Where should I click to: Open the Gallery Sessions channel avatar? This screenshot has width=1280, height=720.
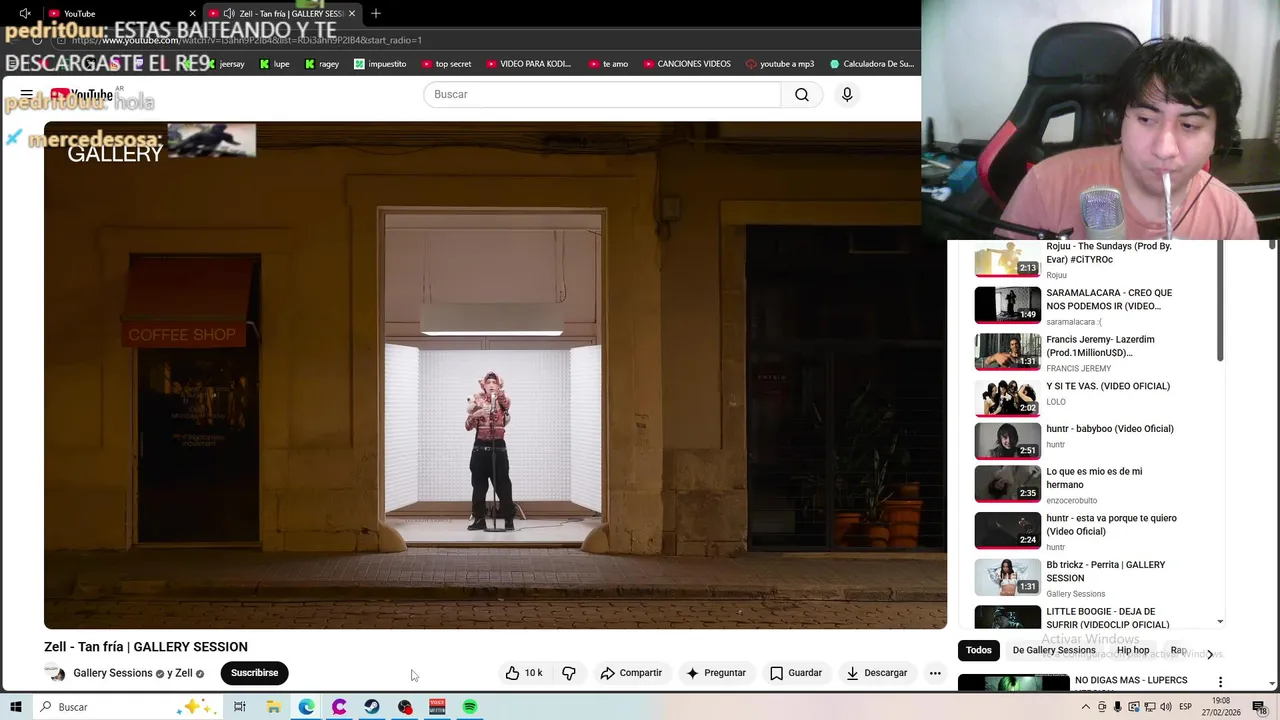(55, 673)
